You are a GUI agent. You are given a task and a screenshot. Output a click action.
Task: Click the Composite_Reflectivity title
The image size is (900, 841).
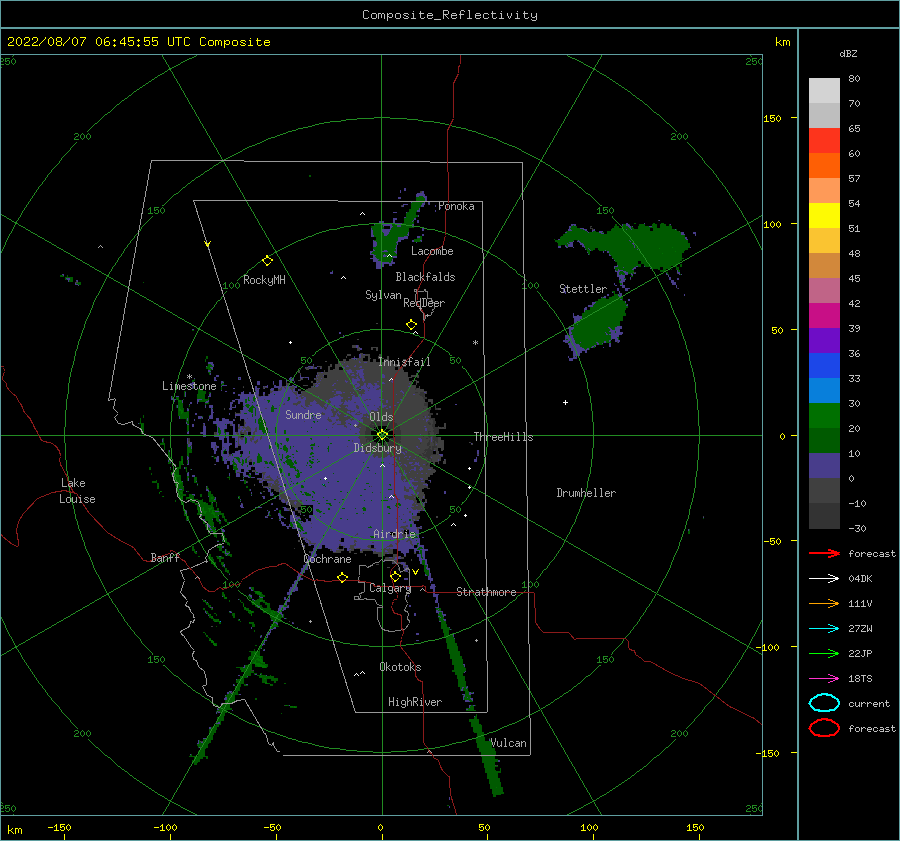(450, 15)
